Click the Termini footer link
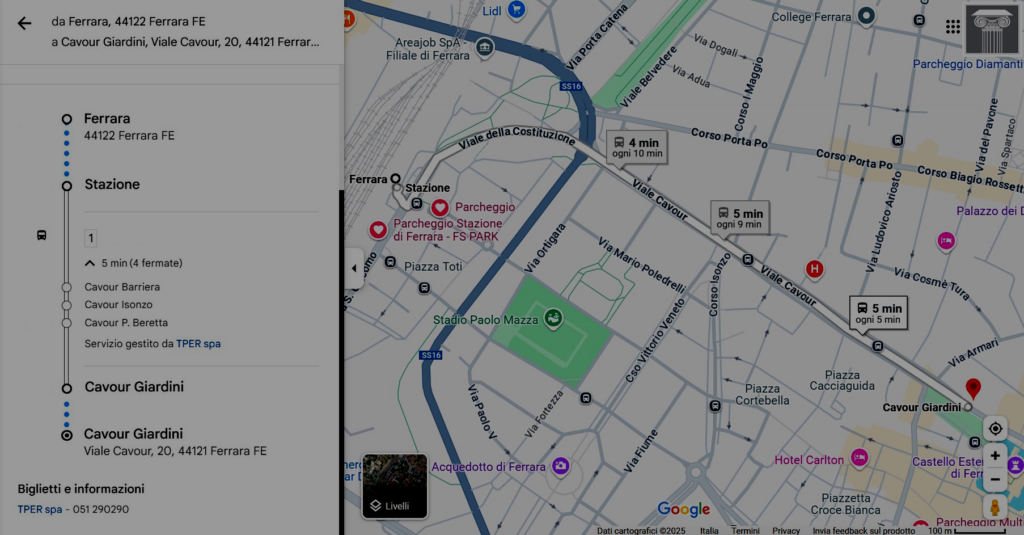Screen dimensions: 1024x535 (x=745, y=530)
